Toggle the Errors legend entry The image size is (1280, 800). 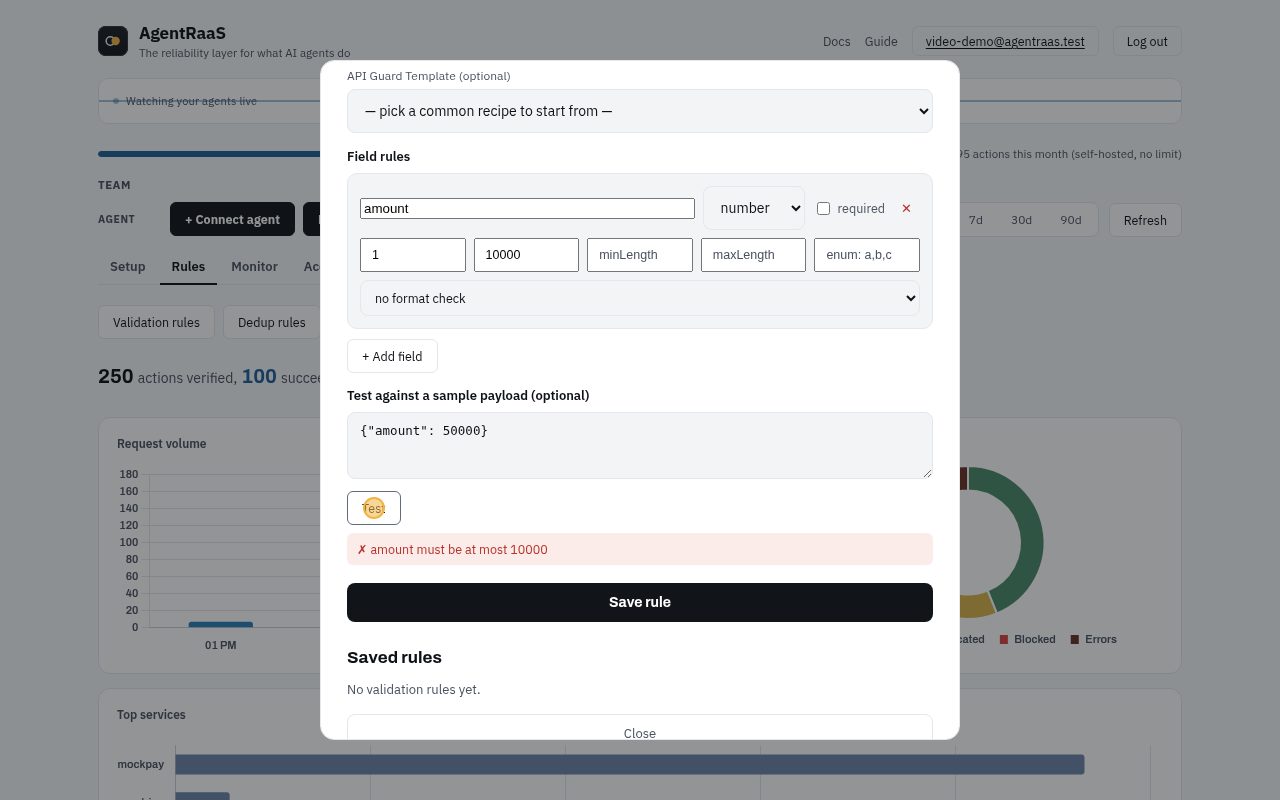[x=1093, y=639]
